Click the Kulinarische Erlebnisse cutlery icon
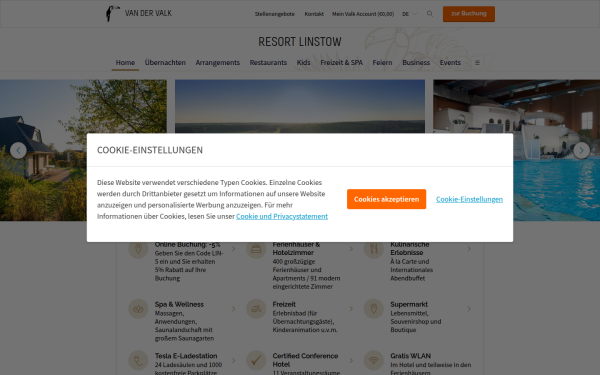The image size is (600, 375). (374, 249)
